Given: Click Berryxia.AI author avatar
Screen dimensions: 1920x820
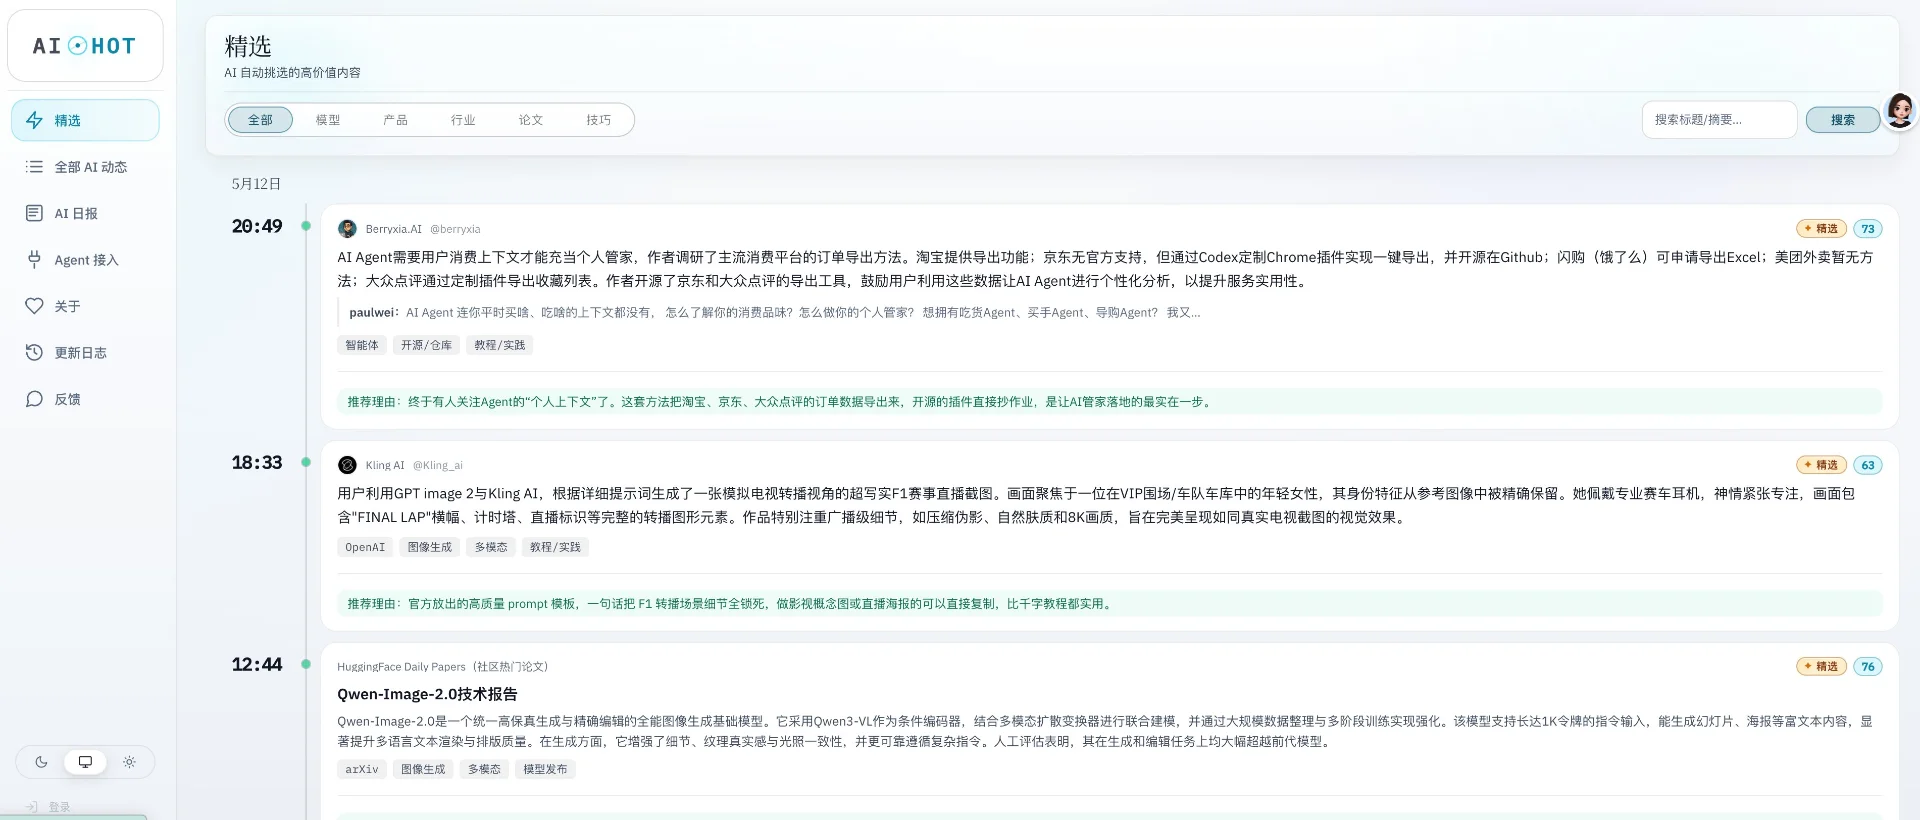Looking at the screenshot, I should tap(347, 229).
